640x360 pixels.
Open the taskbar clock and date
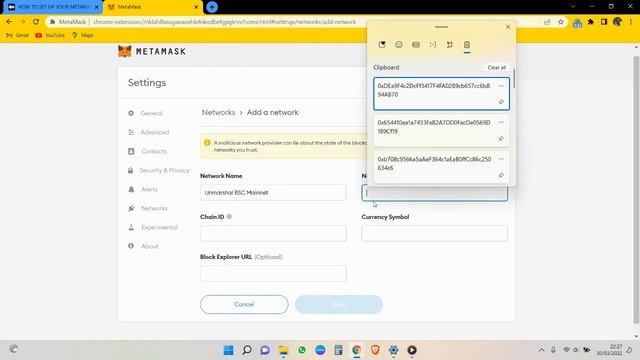coord(609,350)
